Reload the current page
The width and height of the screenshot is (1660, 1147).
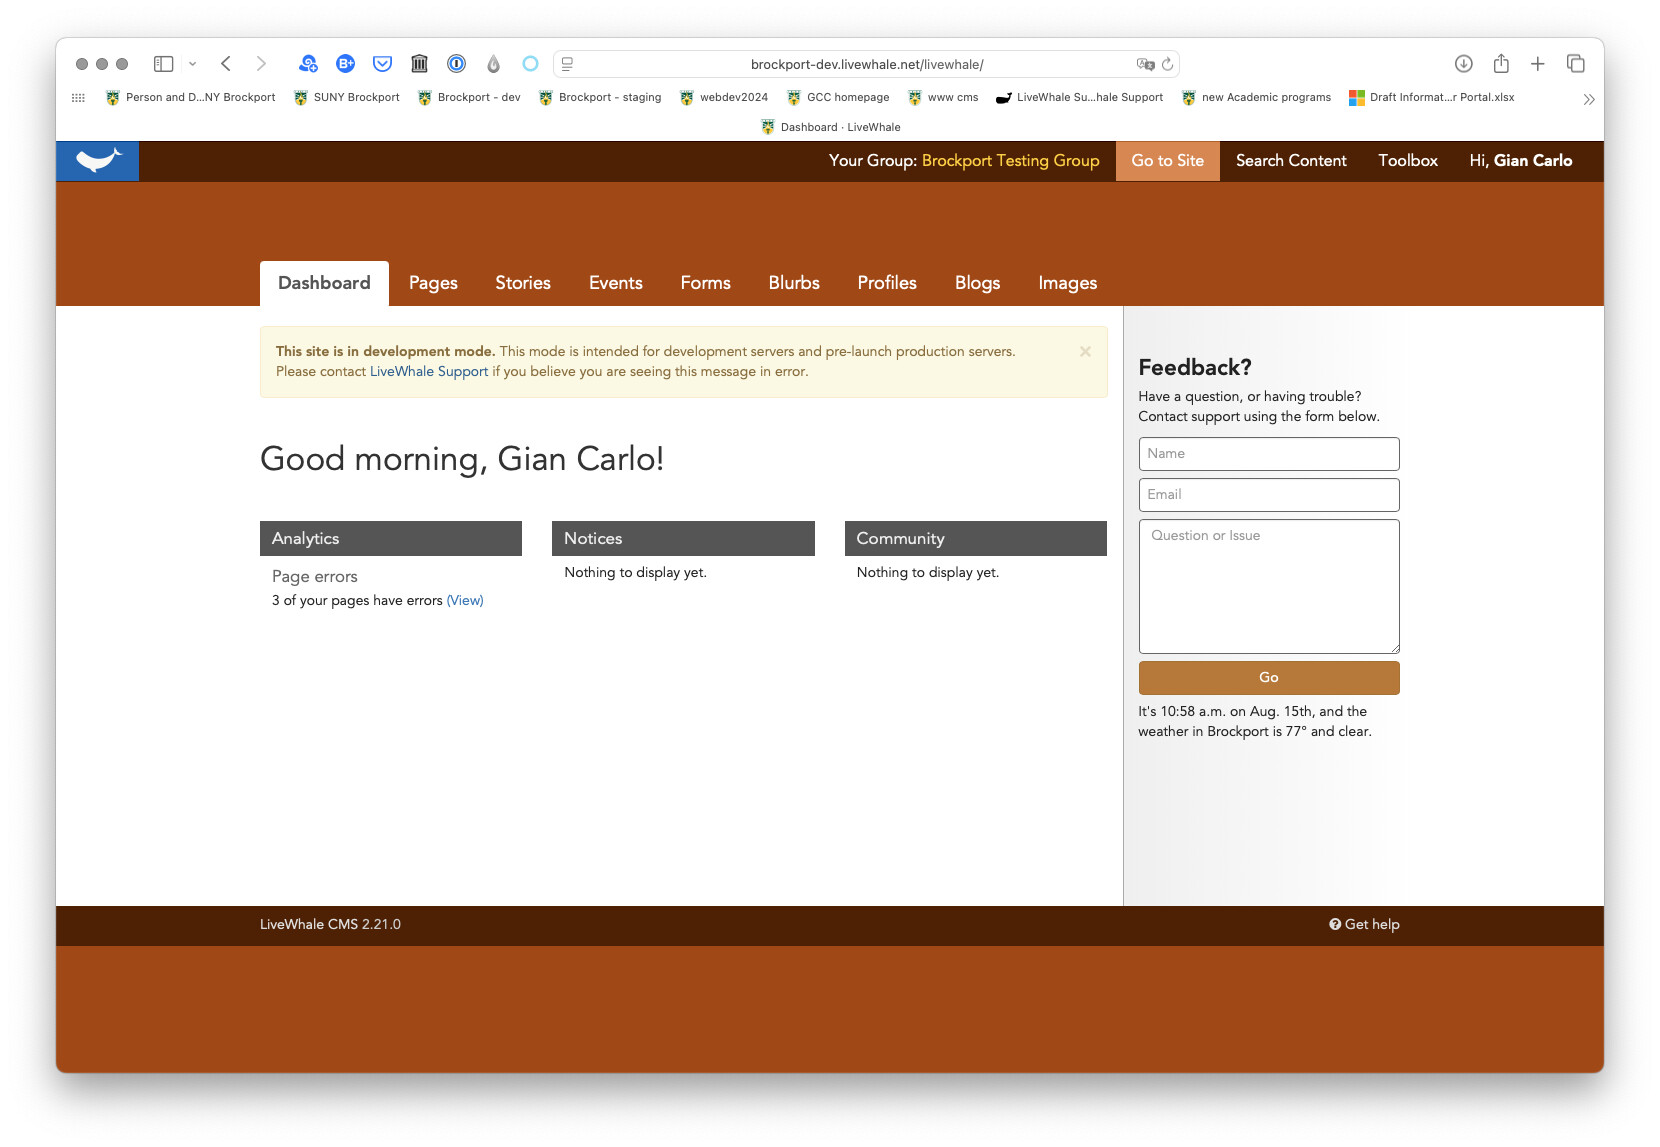(x=1167, y=64)
